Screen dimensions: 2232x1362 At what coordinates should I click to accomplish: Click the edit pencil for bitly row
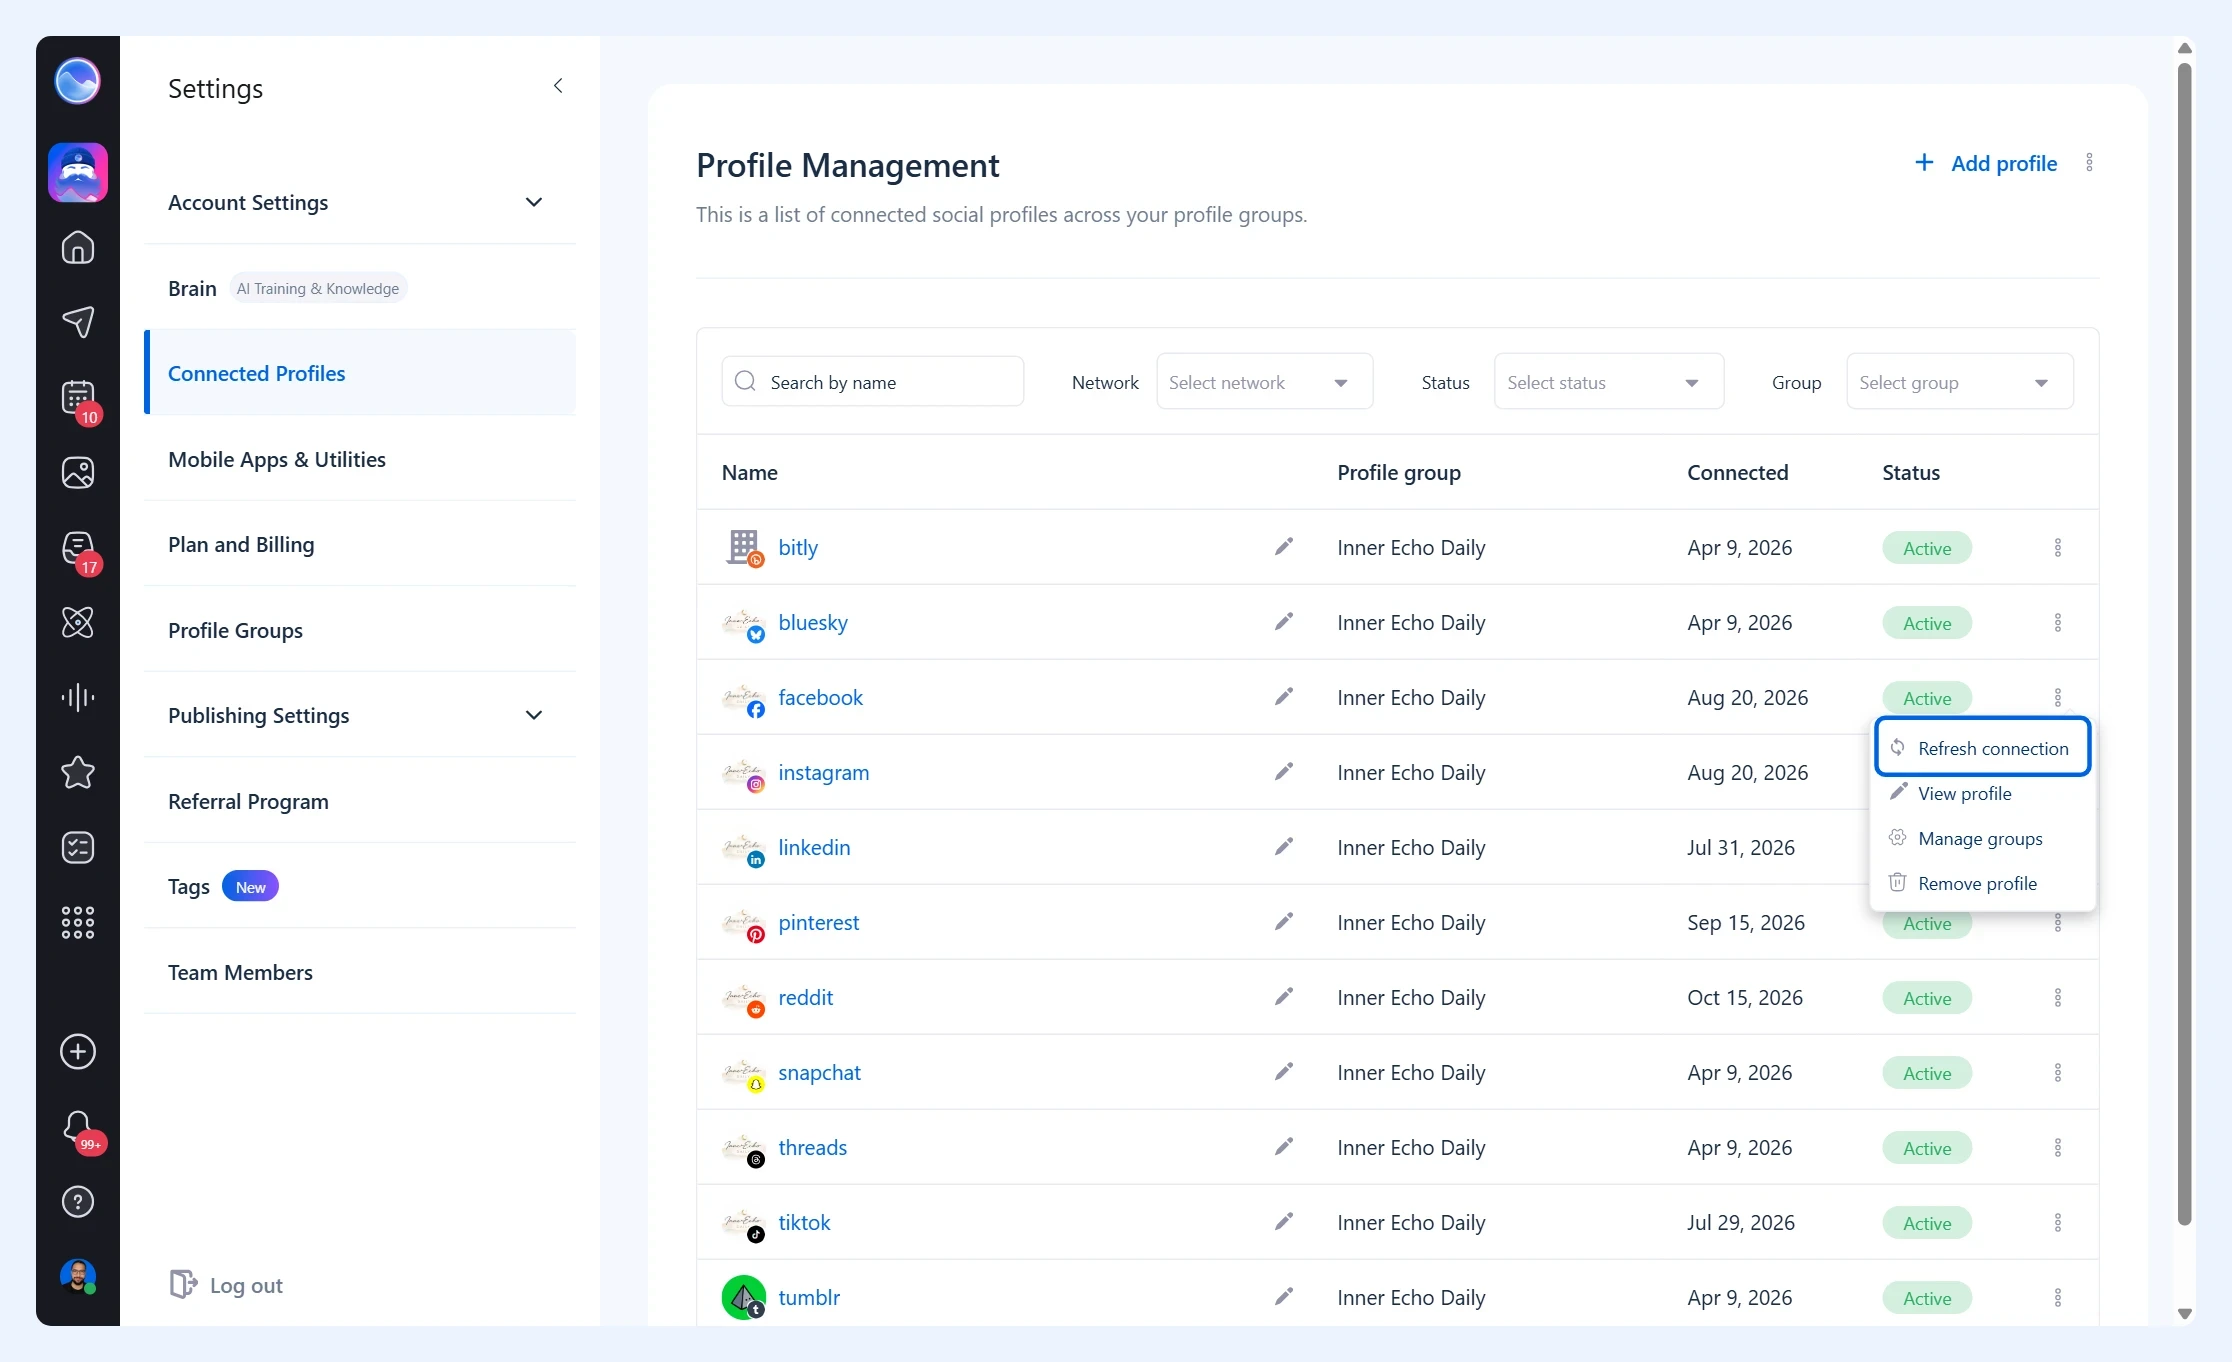click(1284, 547)
